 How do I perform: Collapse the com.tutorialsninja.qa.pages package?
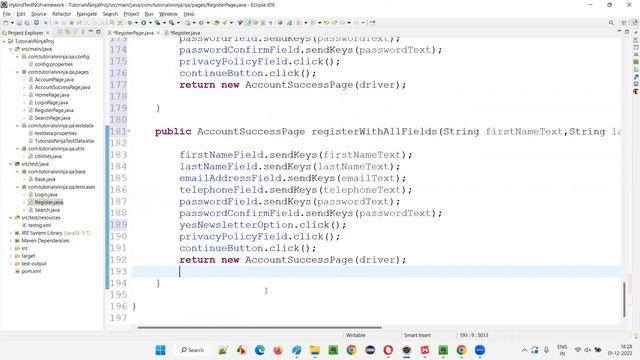coord(18,72)
